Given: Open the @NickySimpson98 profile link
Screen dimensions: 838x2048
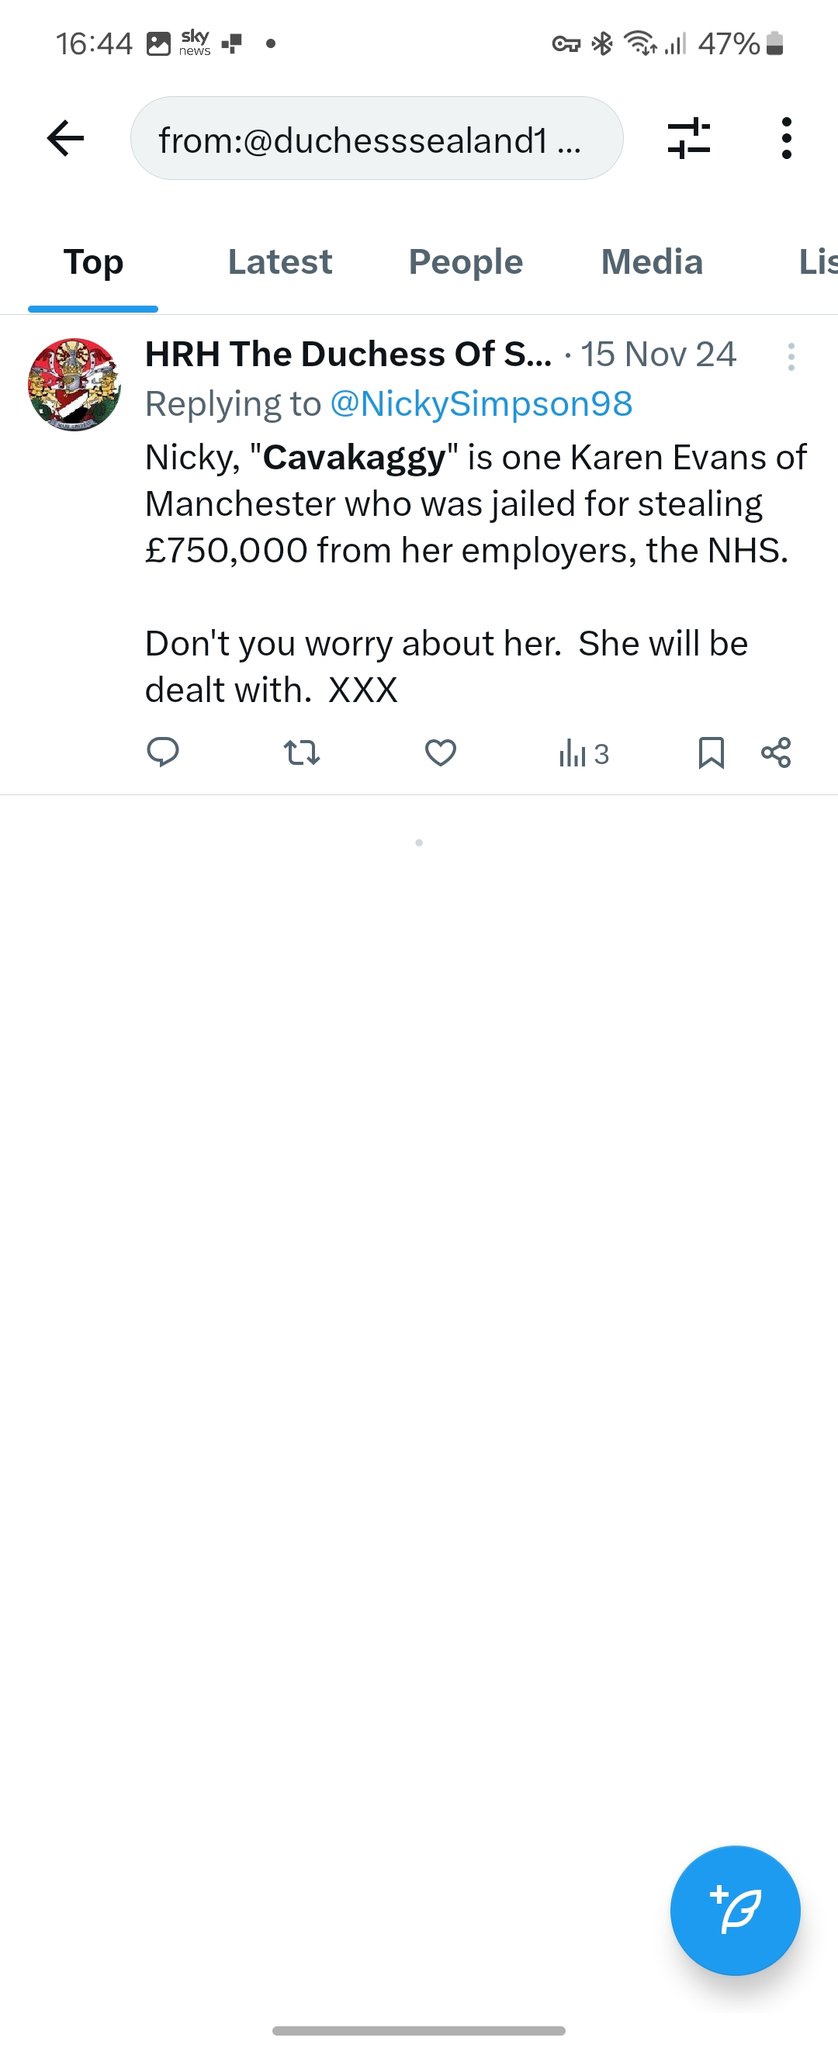Looking at the screenshot, I should (x=481, y=404).
